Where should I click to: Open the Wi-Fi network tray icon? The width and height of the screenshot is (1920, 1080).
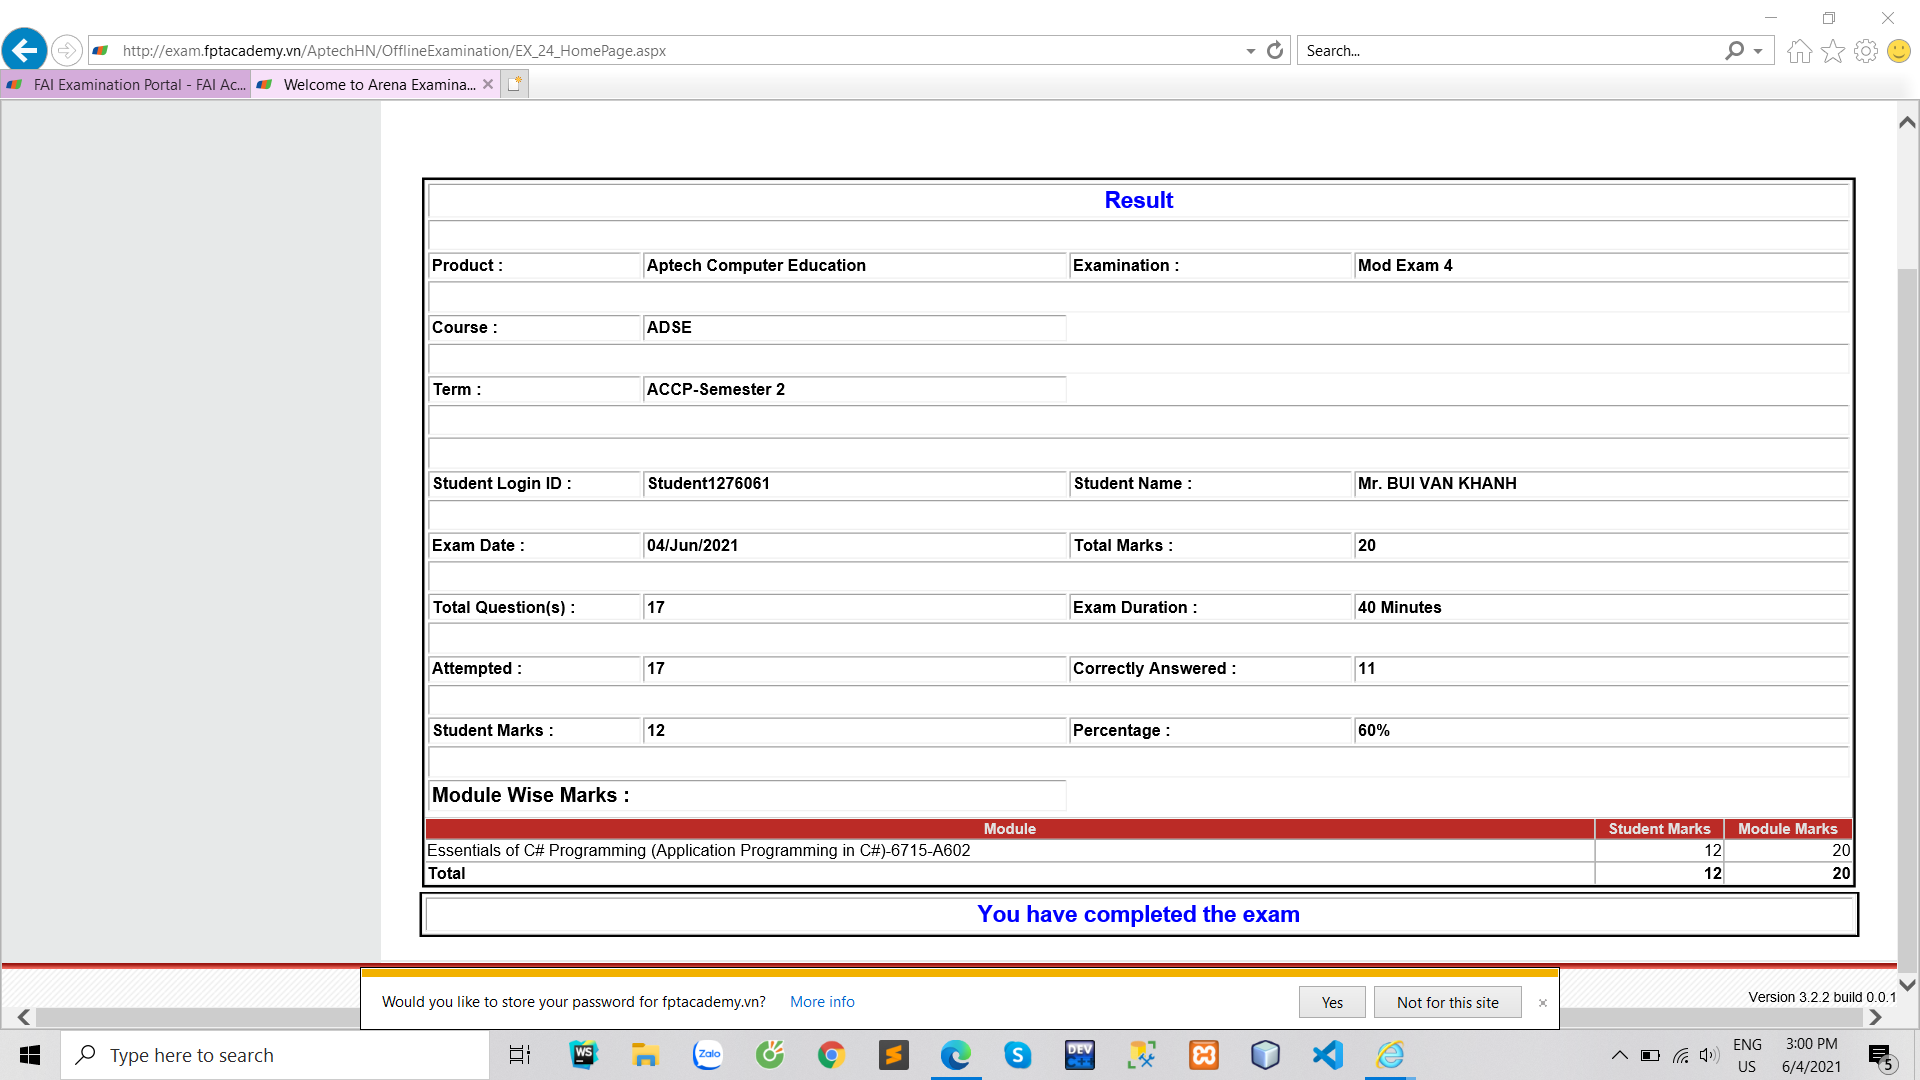click(1681, 1055)
